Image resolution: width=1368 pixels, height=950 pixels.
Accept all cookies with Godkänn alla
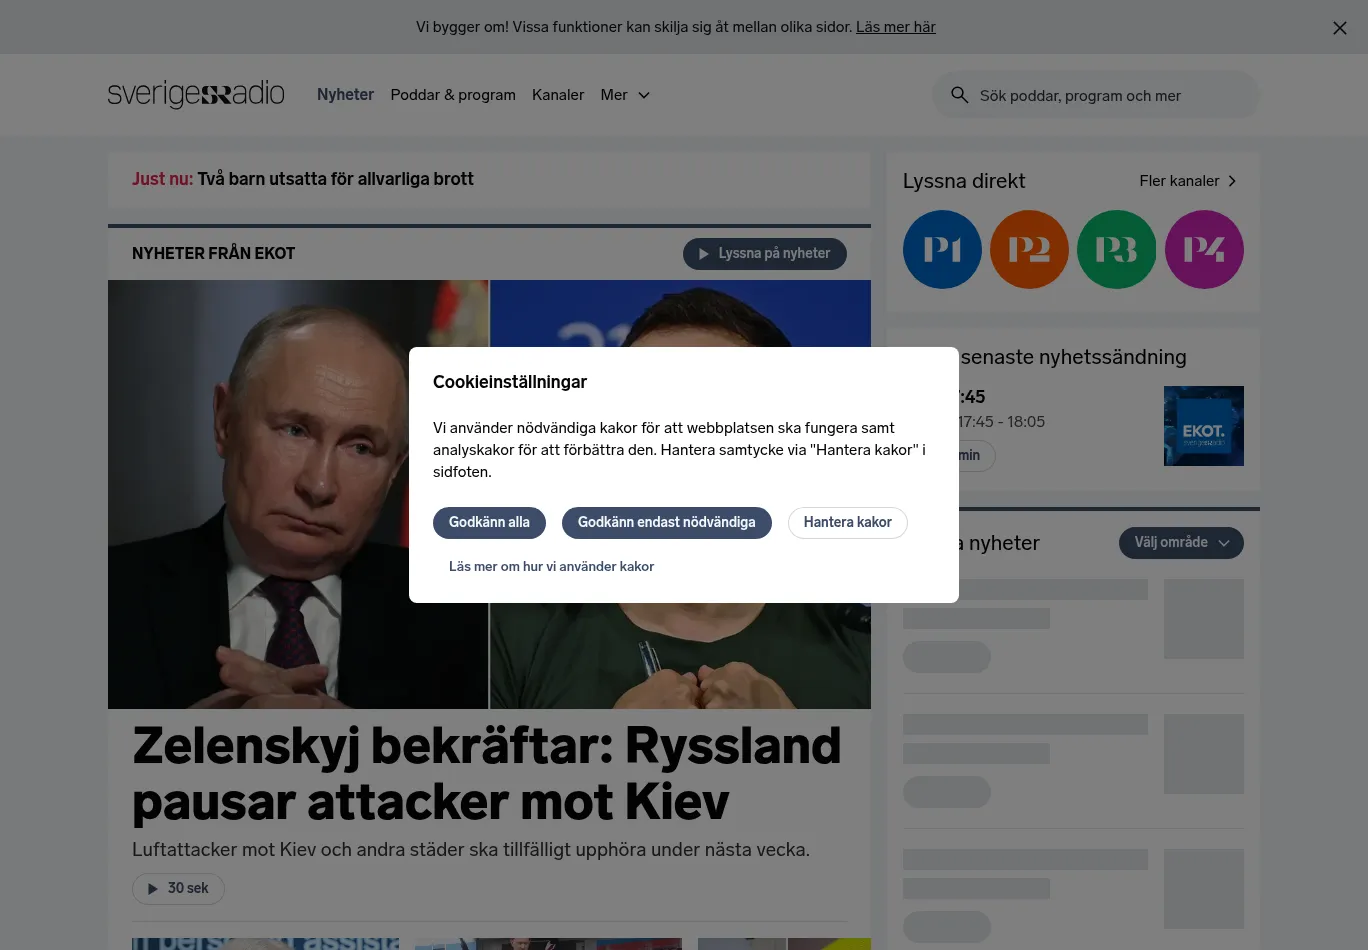point(489,522)
